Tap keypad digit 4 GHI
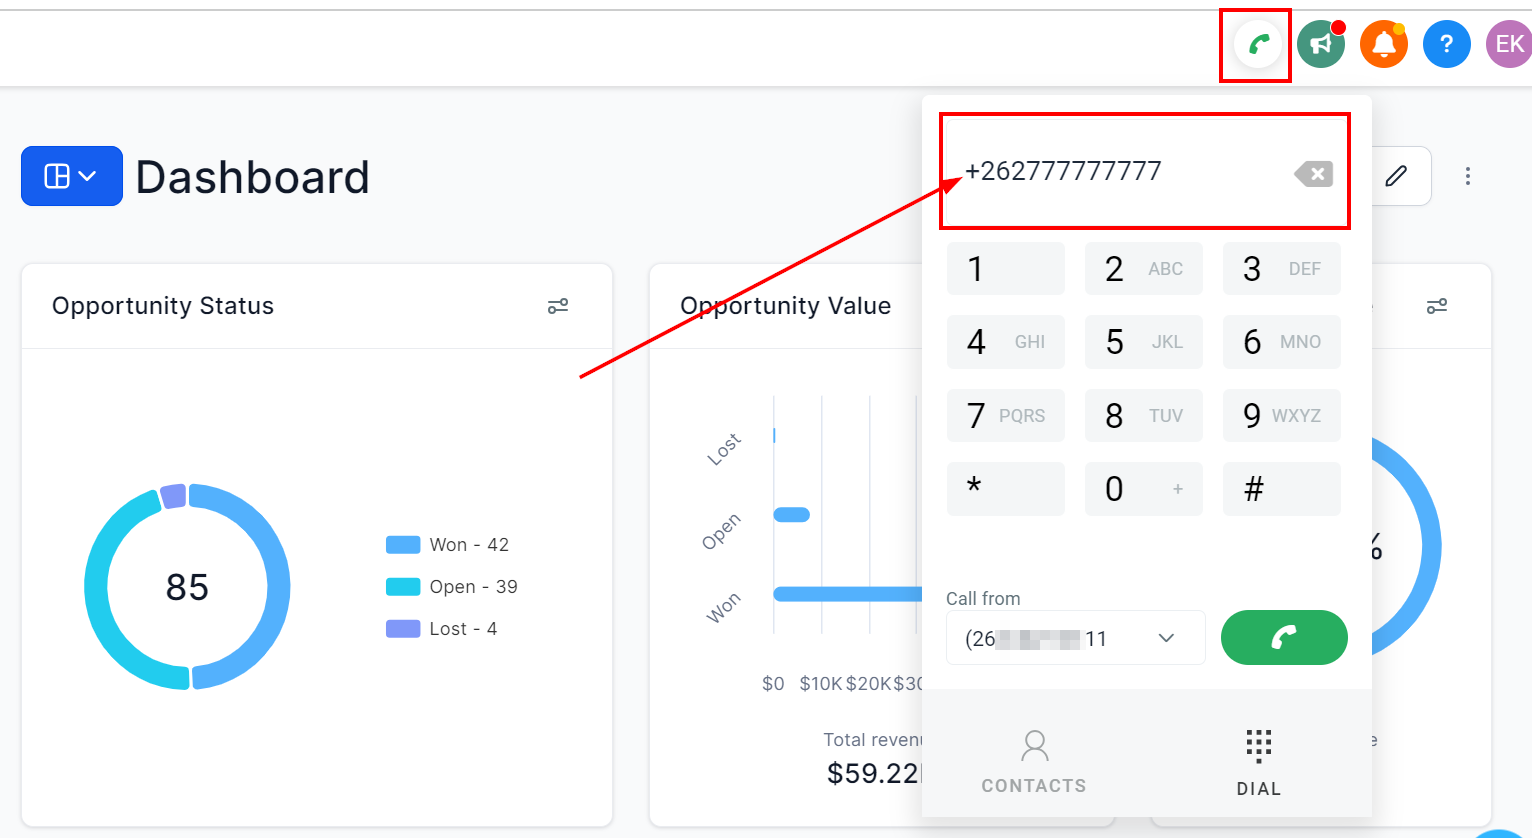This screenshot has width=1532, height=838. pyautogui.click(x=1006, y=342)
